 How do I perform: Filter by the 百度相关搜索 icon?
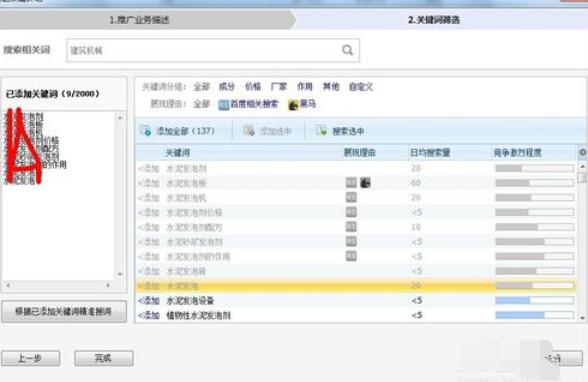pos(224,105)
